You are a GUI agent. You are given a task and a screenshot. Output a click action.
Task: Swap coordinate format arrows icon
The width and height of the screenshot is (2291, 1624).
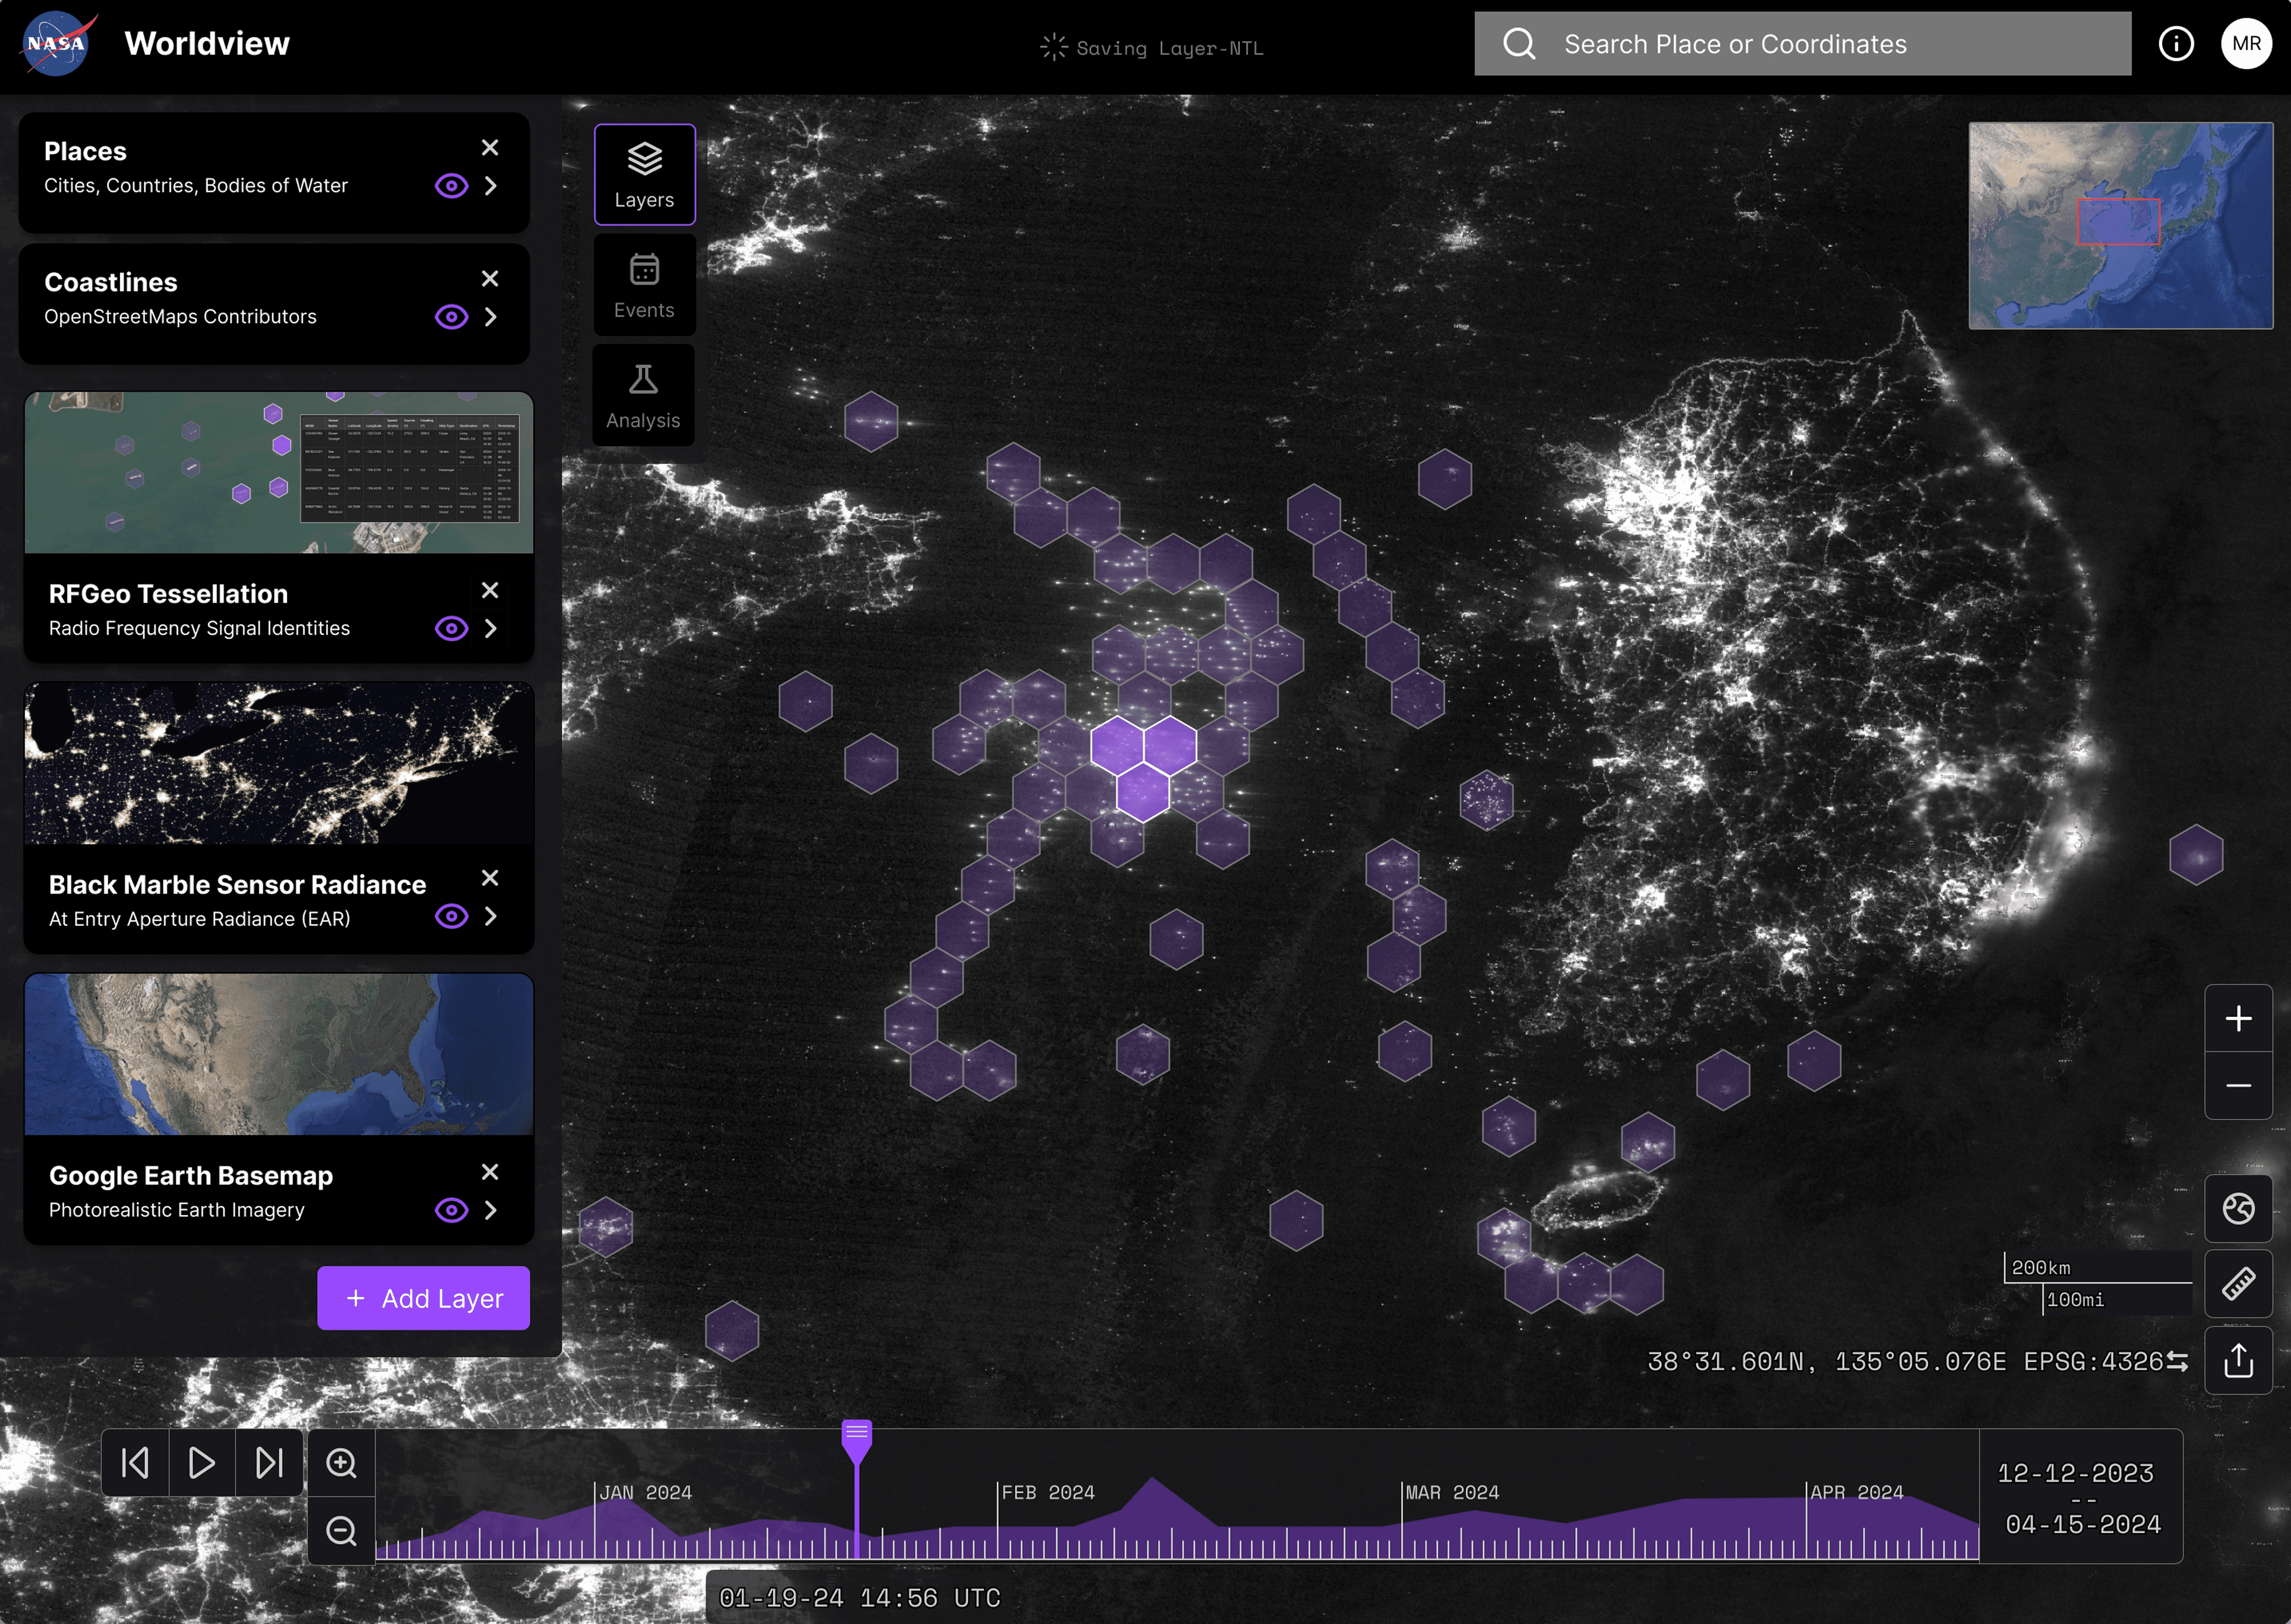click(2177, 1362)
